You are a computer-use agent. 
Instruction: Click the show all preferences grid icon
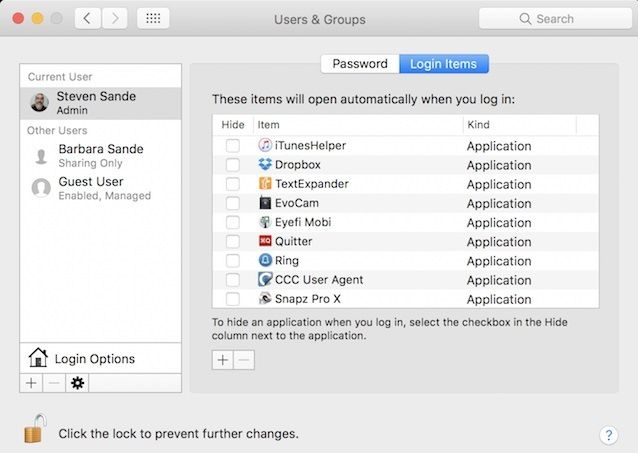tap(152, 19)
